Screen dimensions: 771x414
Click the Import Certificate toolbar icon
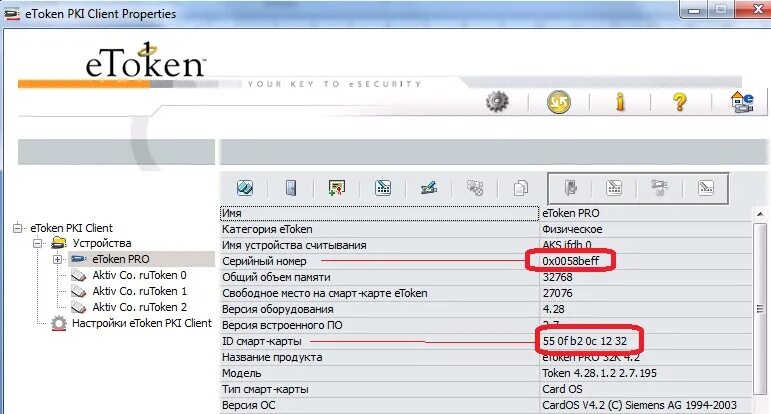tap(337, 188)
